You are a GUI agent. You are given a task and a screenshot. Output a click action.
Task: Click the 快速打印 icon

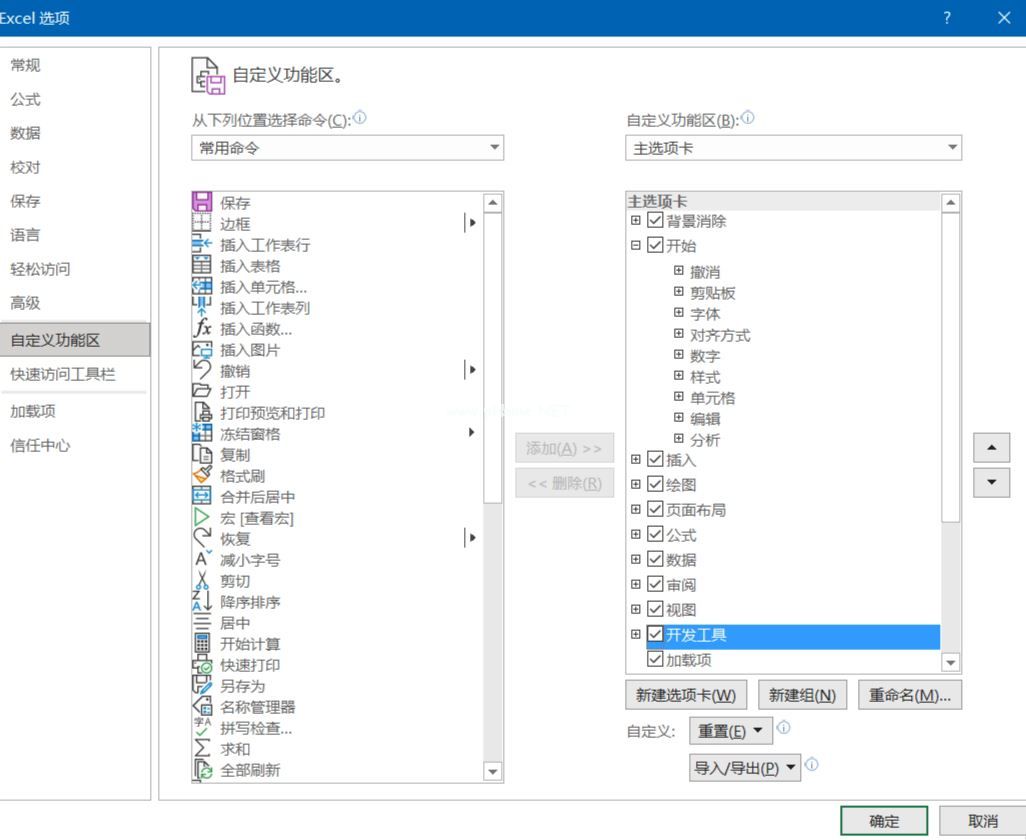click(x=202, y=664)
